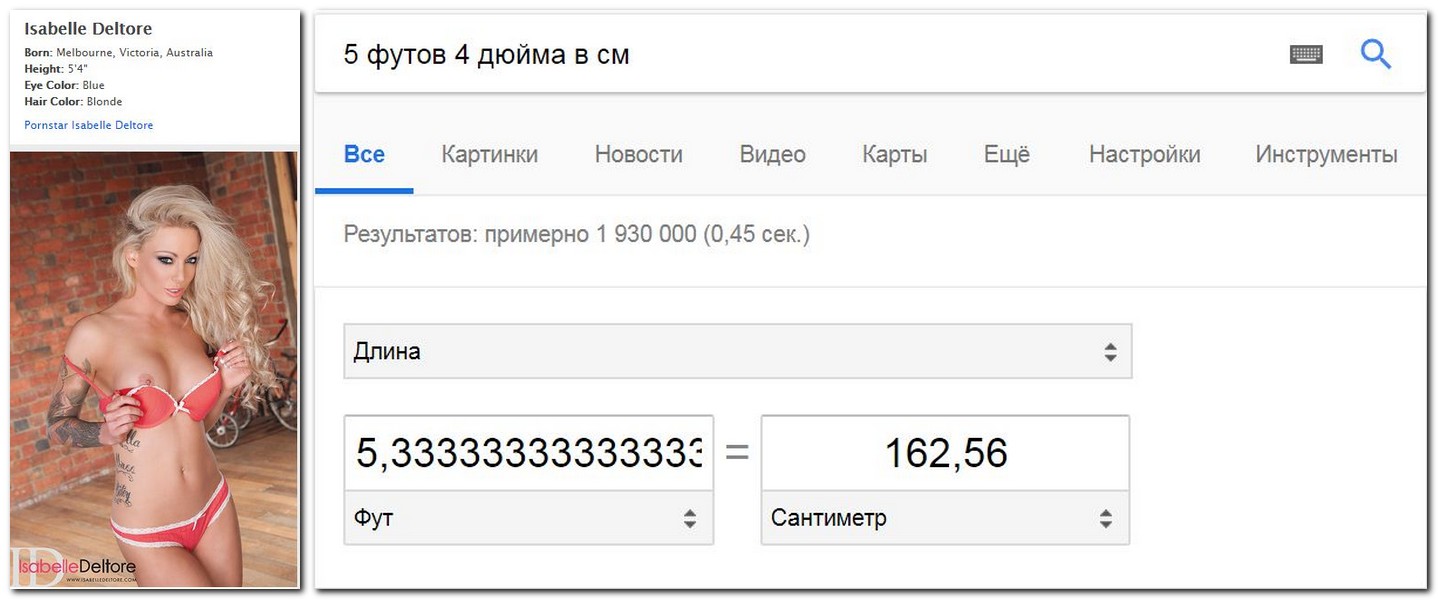1438x600 pixels.
Task: Open the Длина unit category dropdown
Action: [738, 351]
